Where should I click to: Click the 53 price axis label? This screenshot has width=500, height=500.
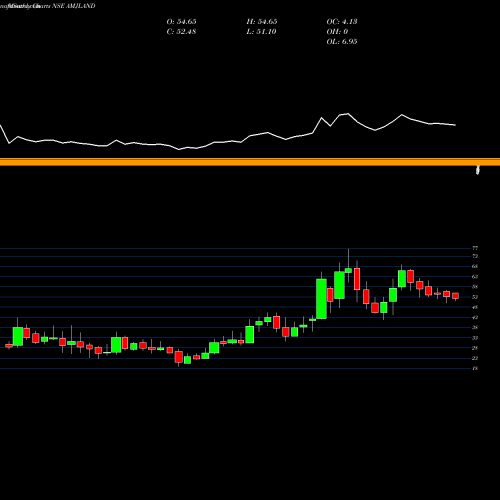[475, 297]
